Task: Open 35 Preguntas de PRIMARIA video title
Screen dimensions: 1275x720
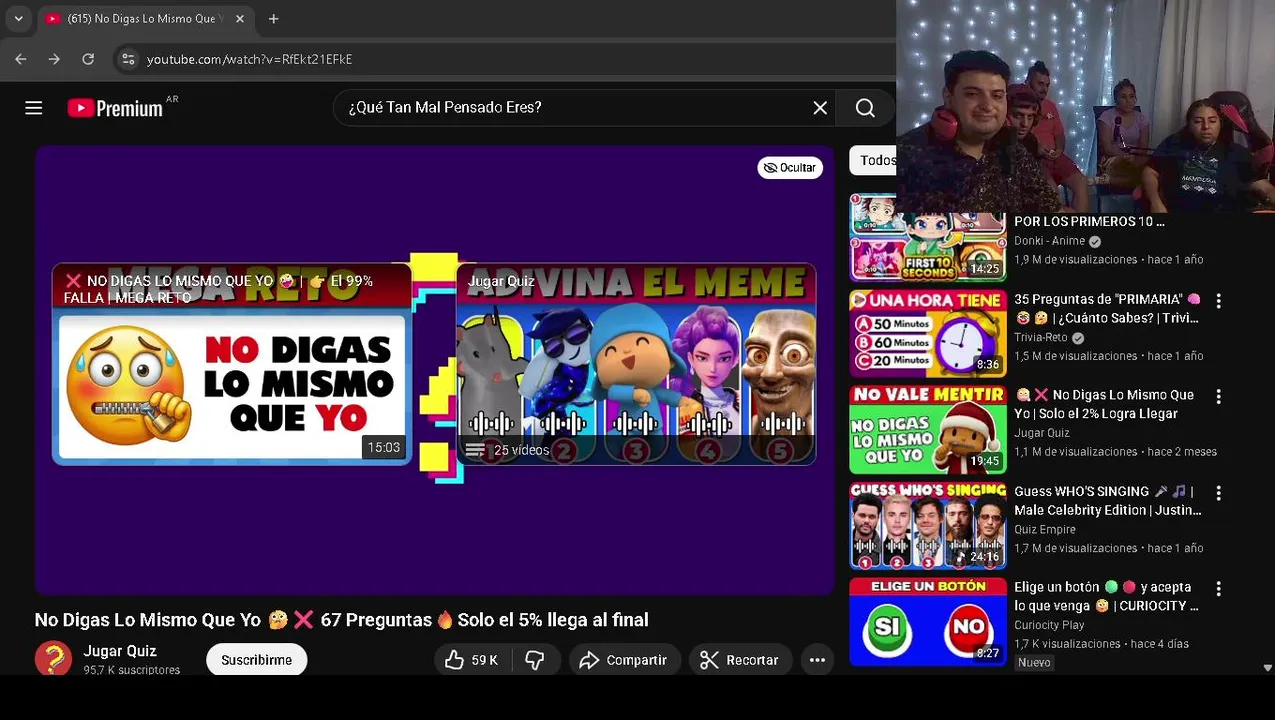Action: coord(1107,309)
